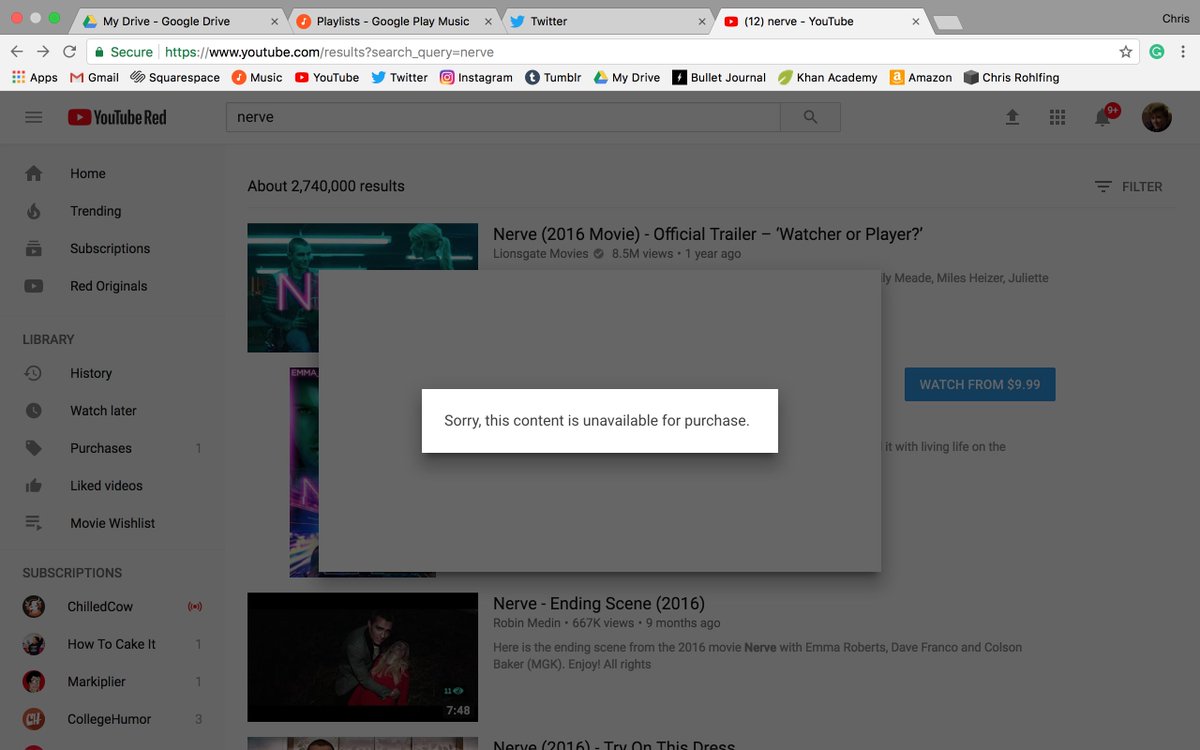Click the unavailable for purchase message
The width and height of the screenshot is (1200, 750).
click(x=597, y=421)
